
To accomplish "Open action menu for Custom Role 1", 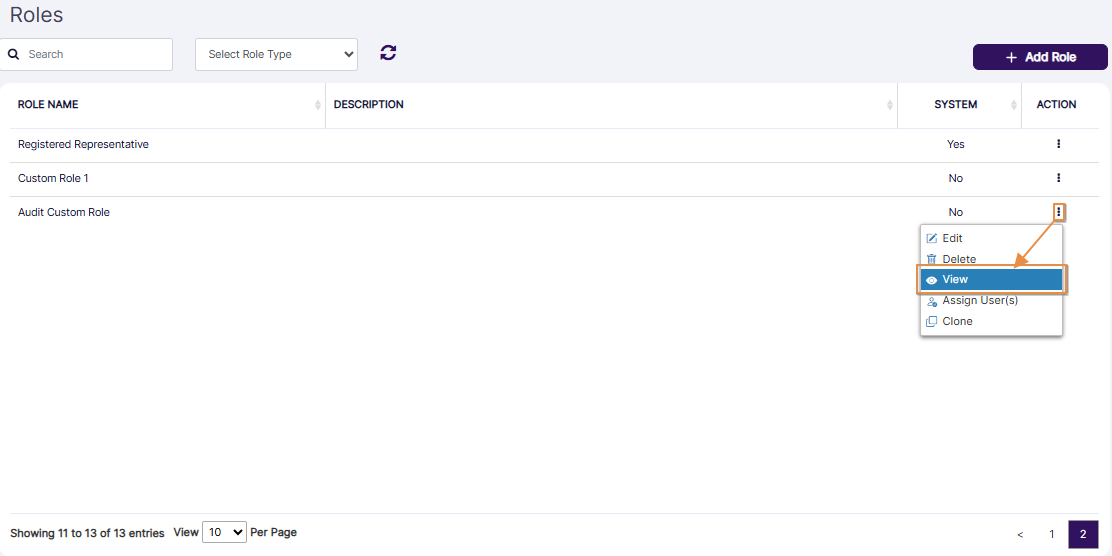I will 1058,178.
